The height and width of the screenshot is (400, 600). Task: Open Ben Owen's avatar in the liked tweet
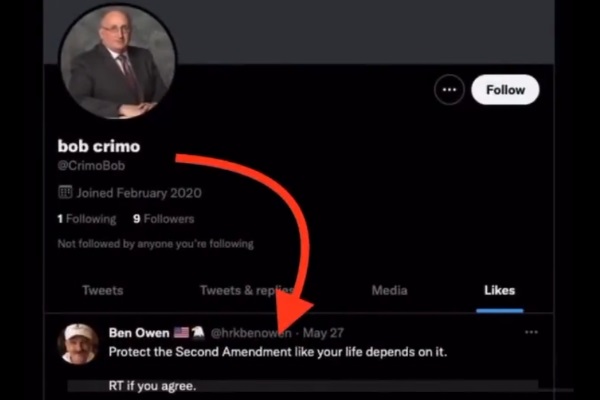[x=77, y=343]
